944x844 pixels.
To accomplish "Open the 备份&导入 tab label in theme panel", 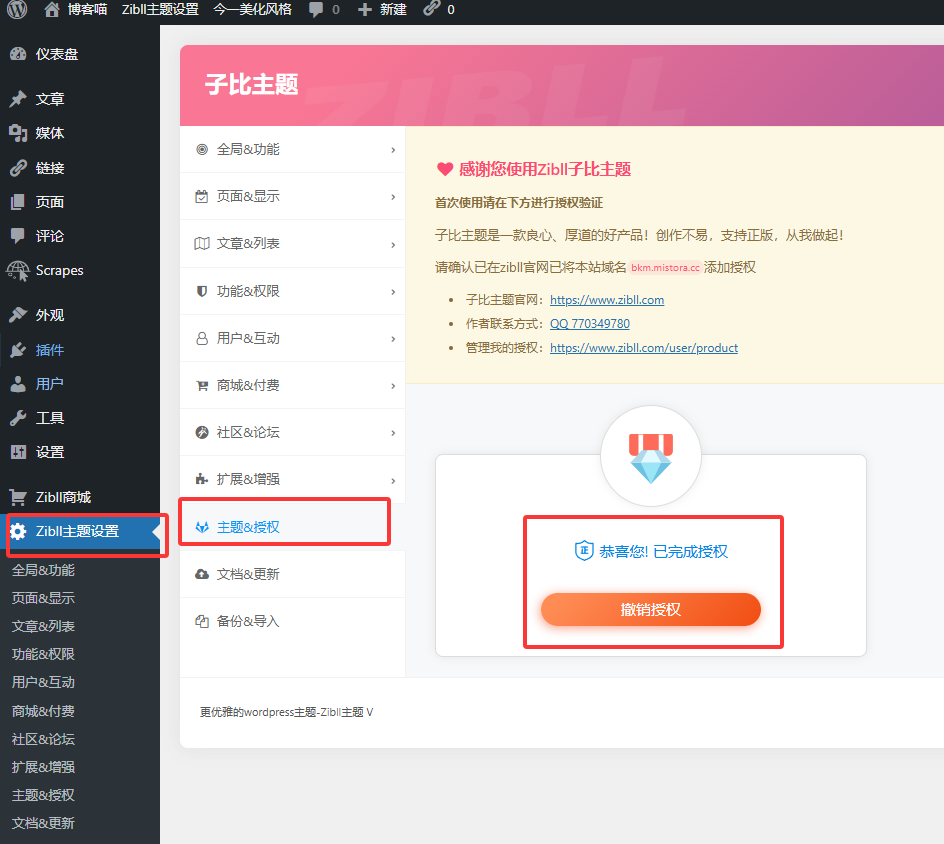I will pyautogui.click(x=247, y=621).
